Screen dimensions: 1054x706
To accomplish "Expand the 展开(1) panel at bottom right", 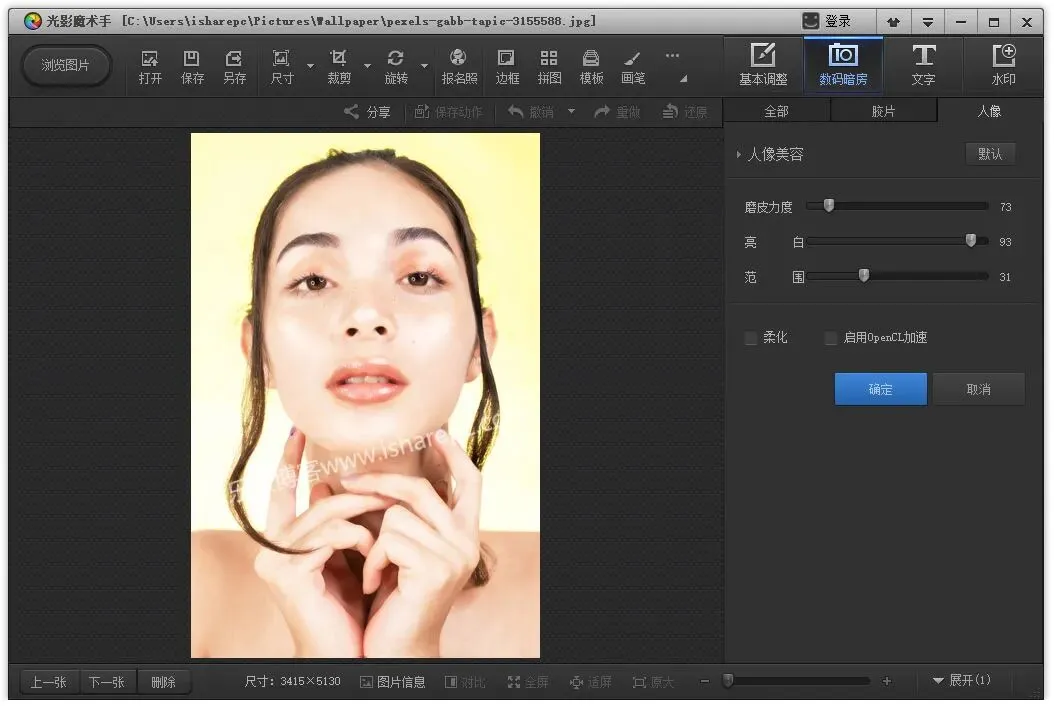I will tap(961, 681).
